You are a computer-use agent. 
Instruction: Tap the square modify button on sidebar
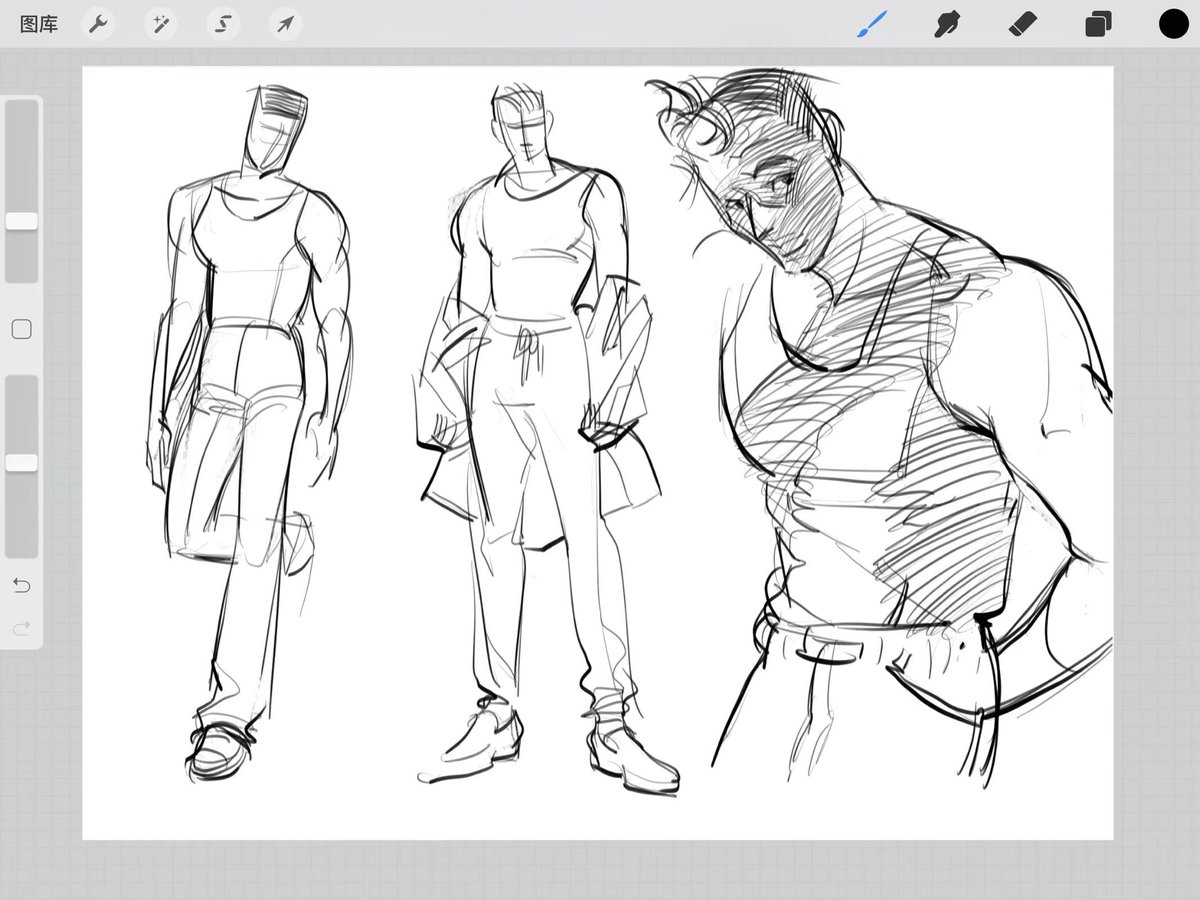pos(21,329)
